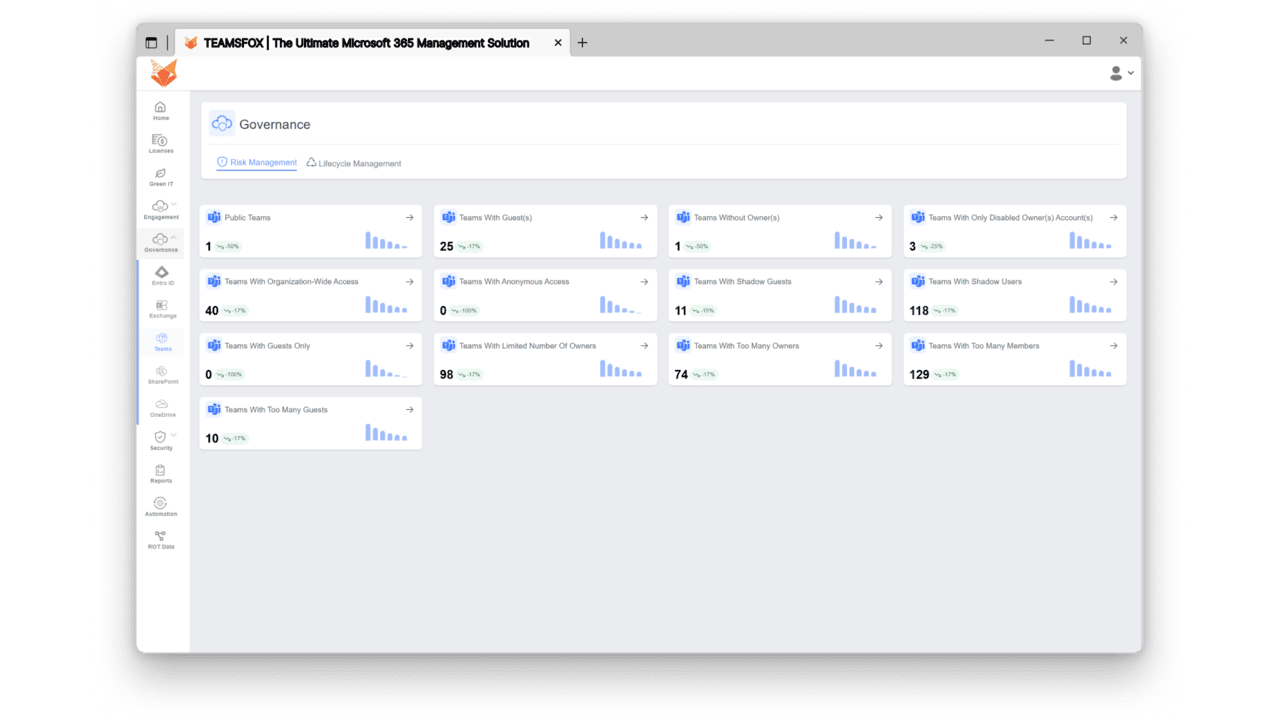Expand the Engagement sidebar chevron
Viewport: 1280px width, 720px height.
pos(174,204)
